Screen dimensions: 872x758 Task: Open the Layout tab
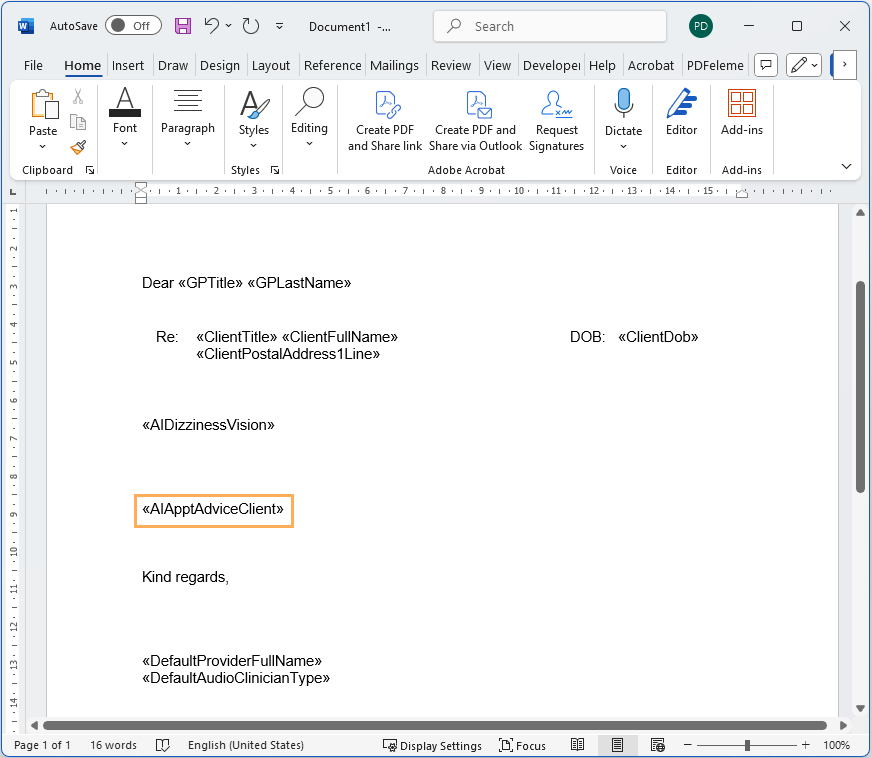[x=271, y=66]
